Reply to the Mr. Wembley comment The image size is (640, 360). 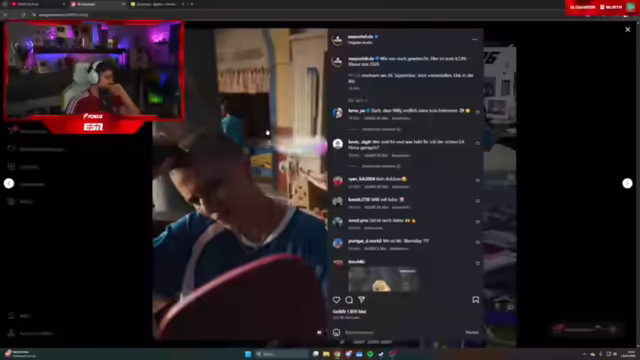tap(399, 249)
